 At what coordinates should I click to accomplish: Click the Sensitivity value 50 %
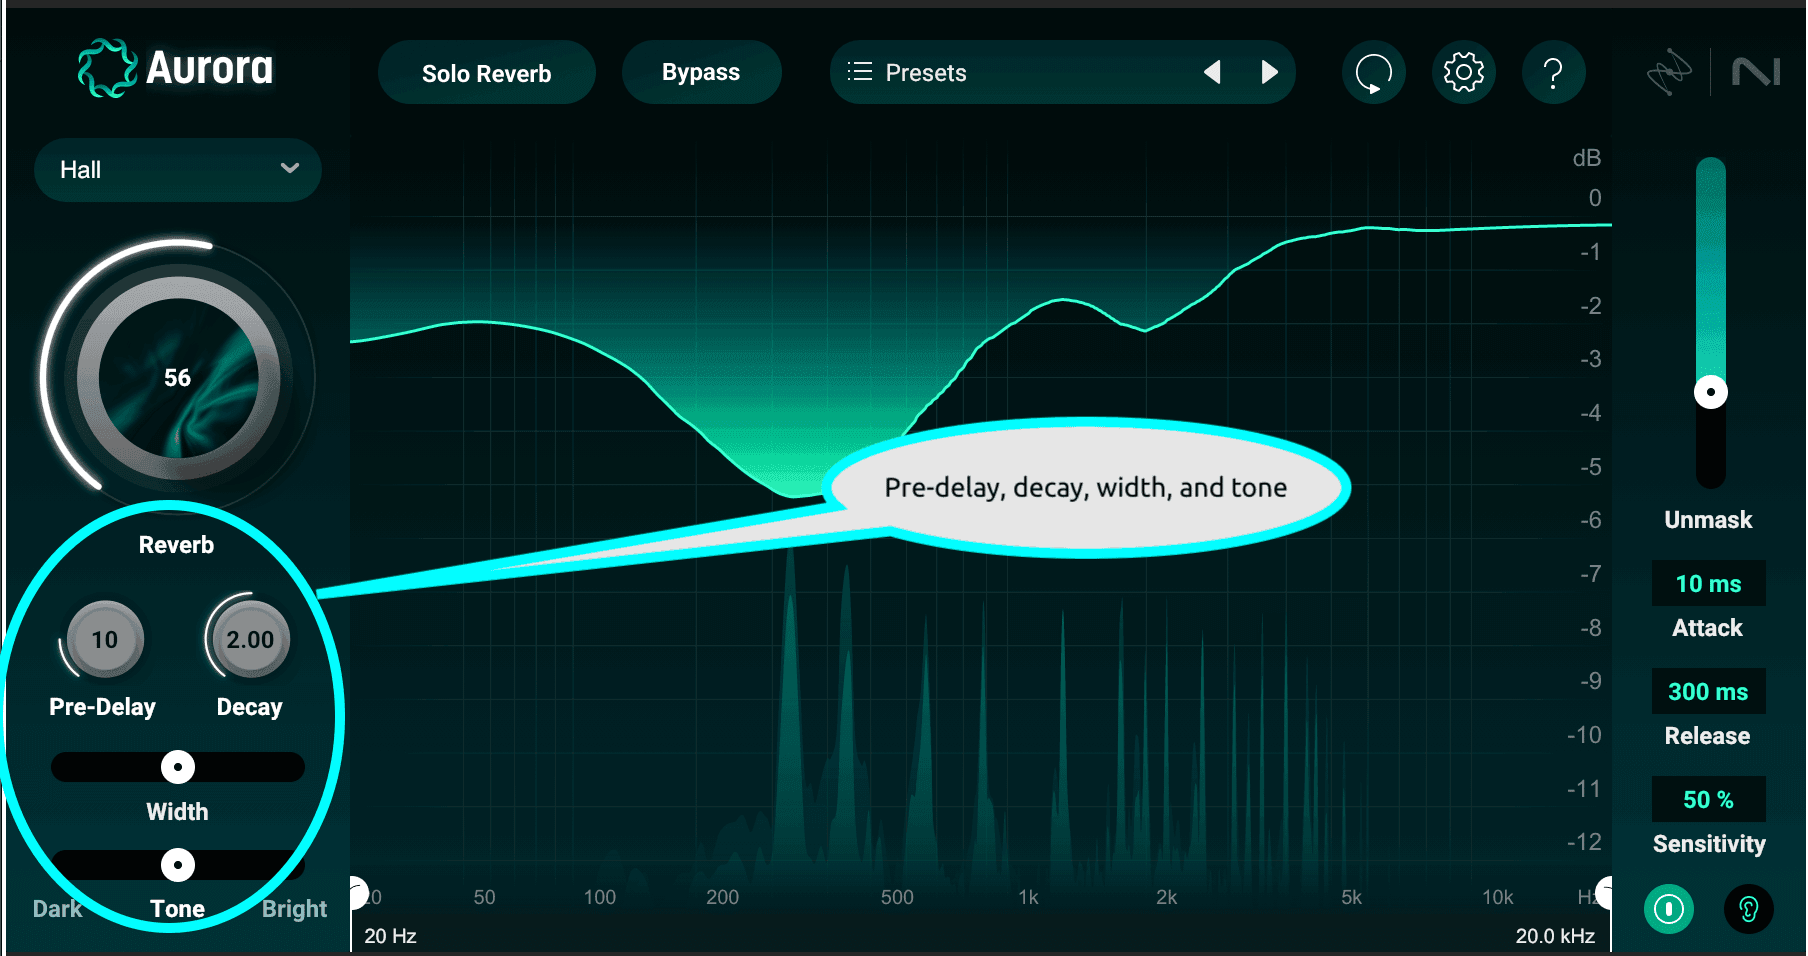pyautogui.click(x=1709, y=800)
